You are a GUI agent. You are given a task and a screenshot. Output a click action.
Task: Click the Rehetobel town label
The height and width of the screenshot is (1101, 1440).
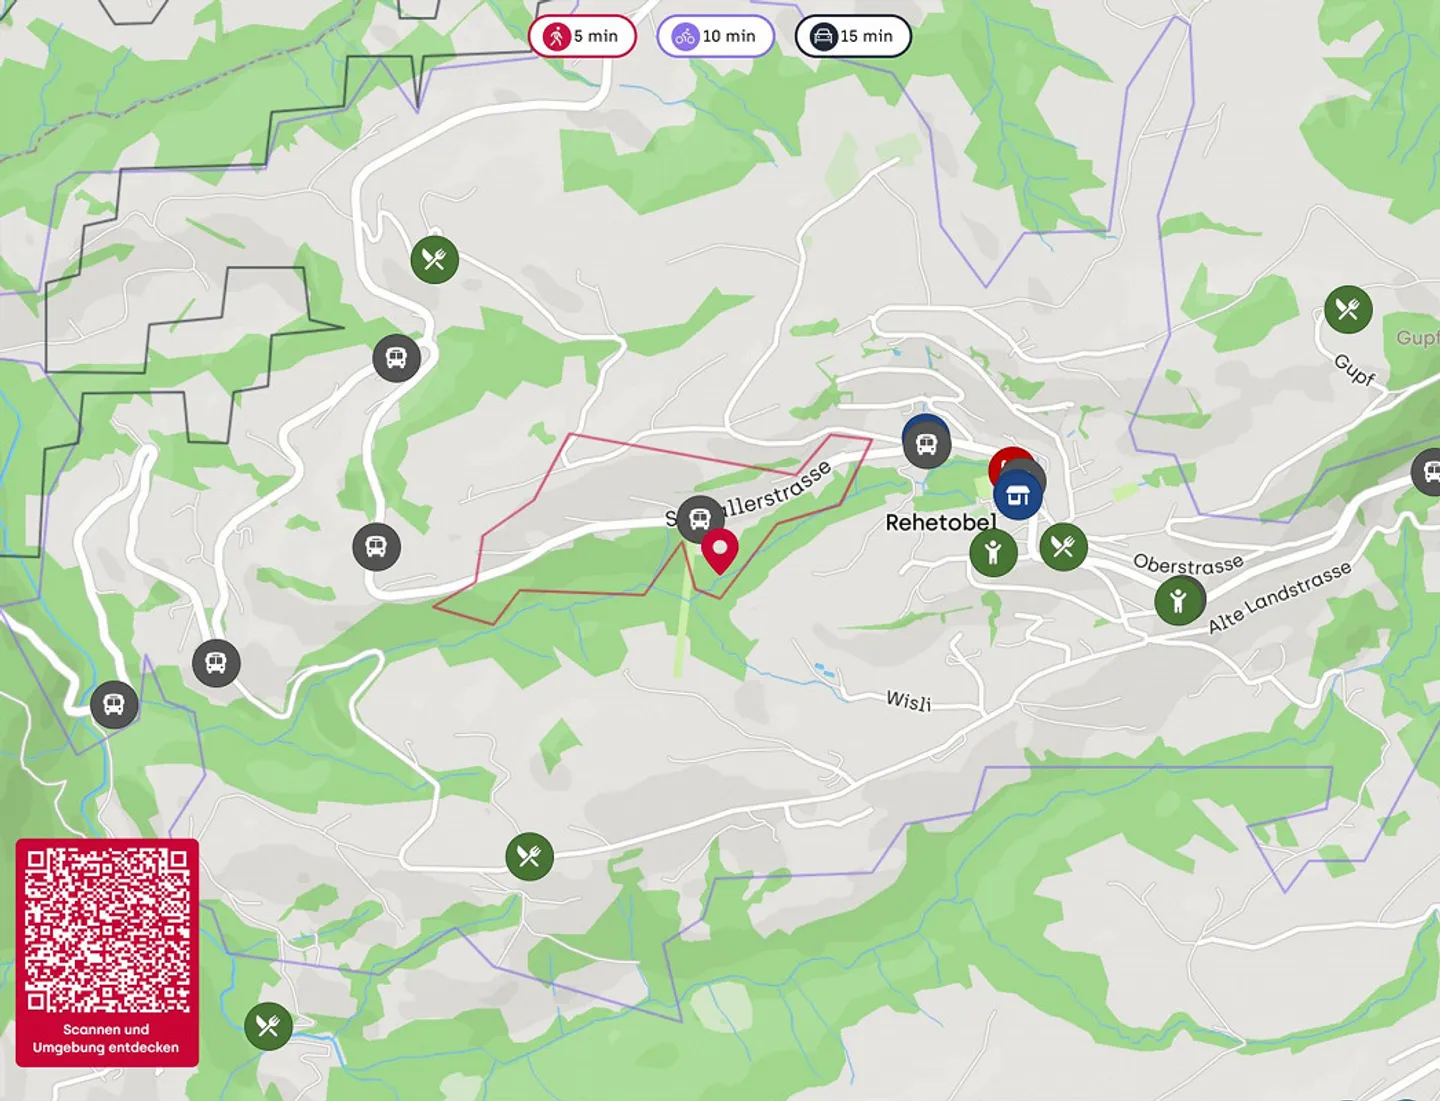(940, 522)
